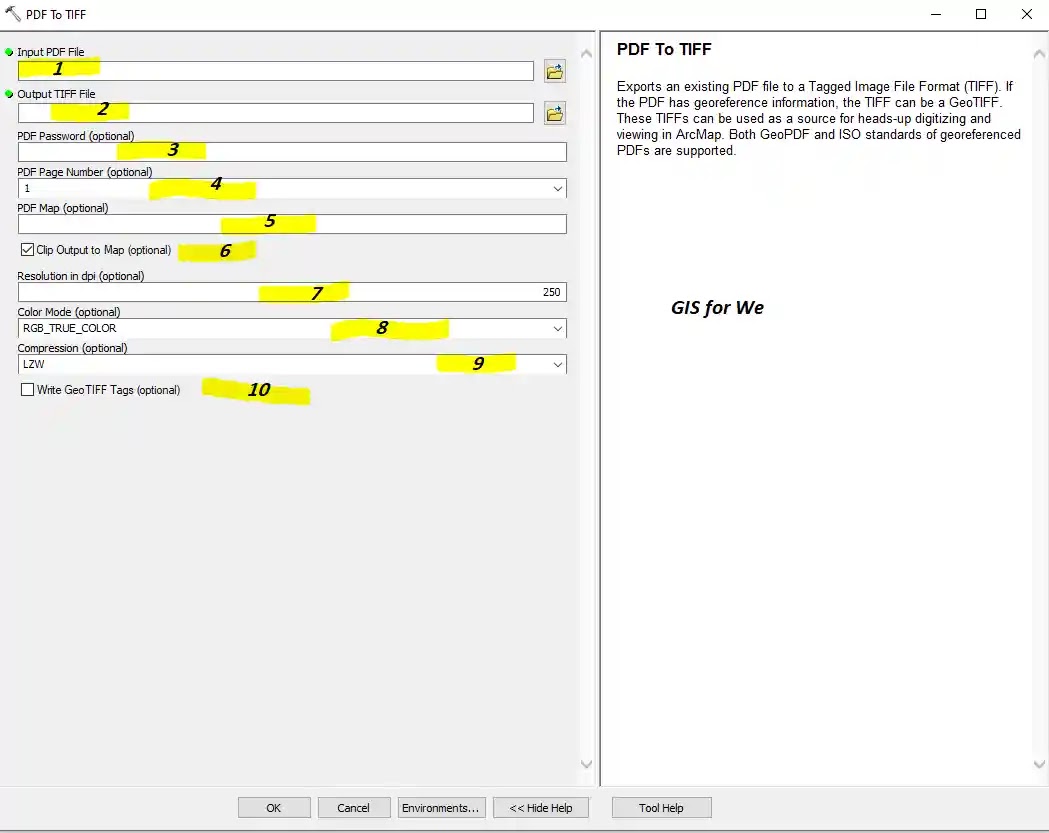Screen dimensions: 1049x833
Task: Click the OK button
Action: click(274, 808)
